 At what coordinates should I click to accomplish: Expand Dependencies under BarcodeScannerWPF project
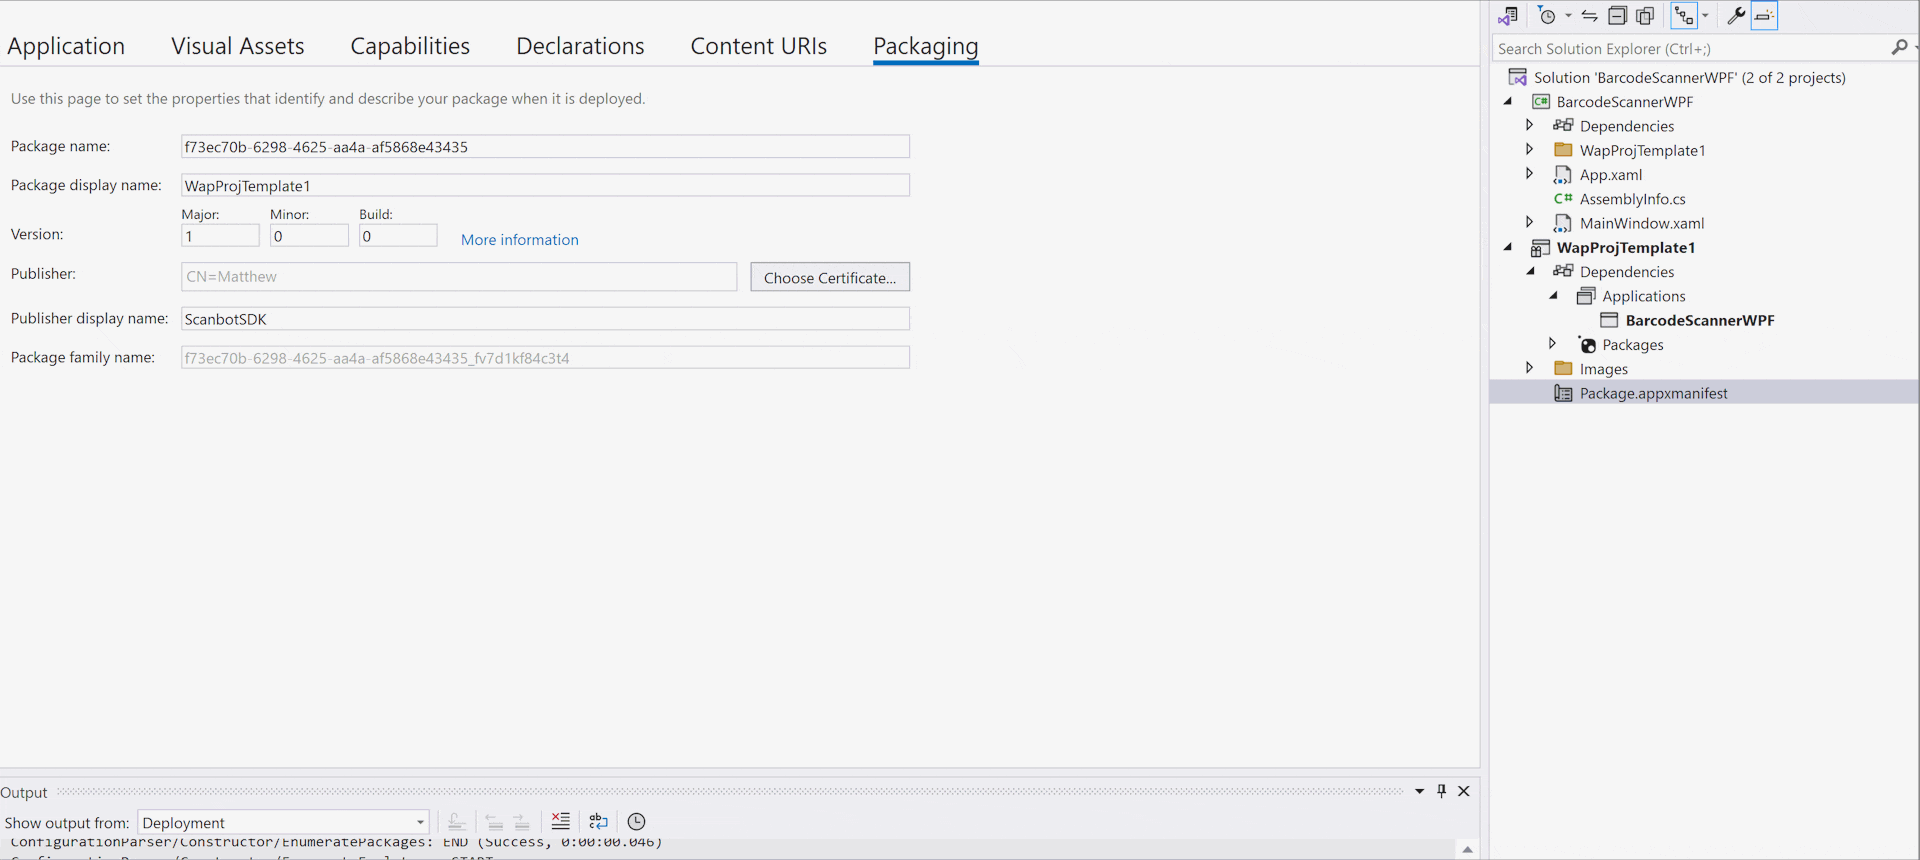pos(1530,125)
